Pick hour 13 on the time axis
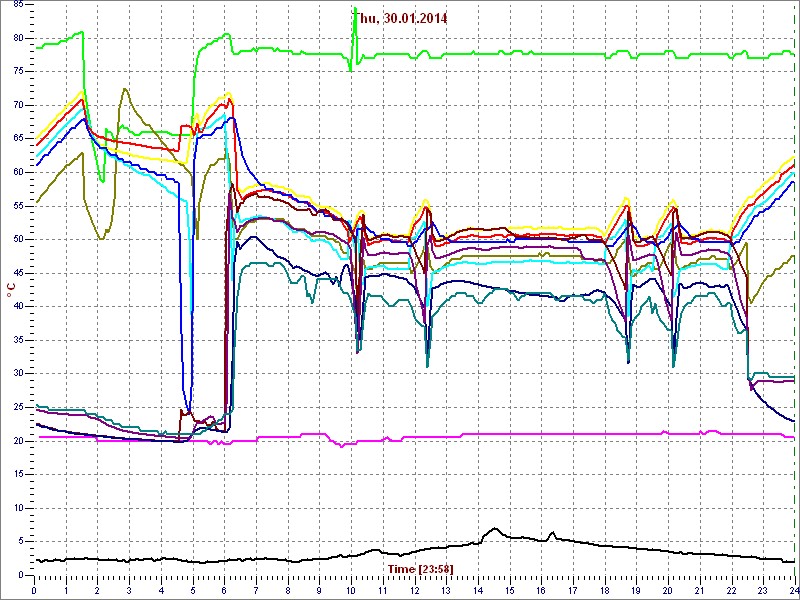The image size is (800, 600). pos(445,590)
